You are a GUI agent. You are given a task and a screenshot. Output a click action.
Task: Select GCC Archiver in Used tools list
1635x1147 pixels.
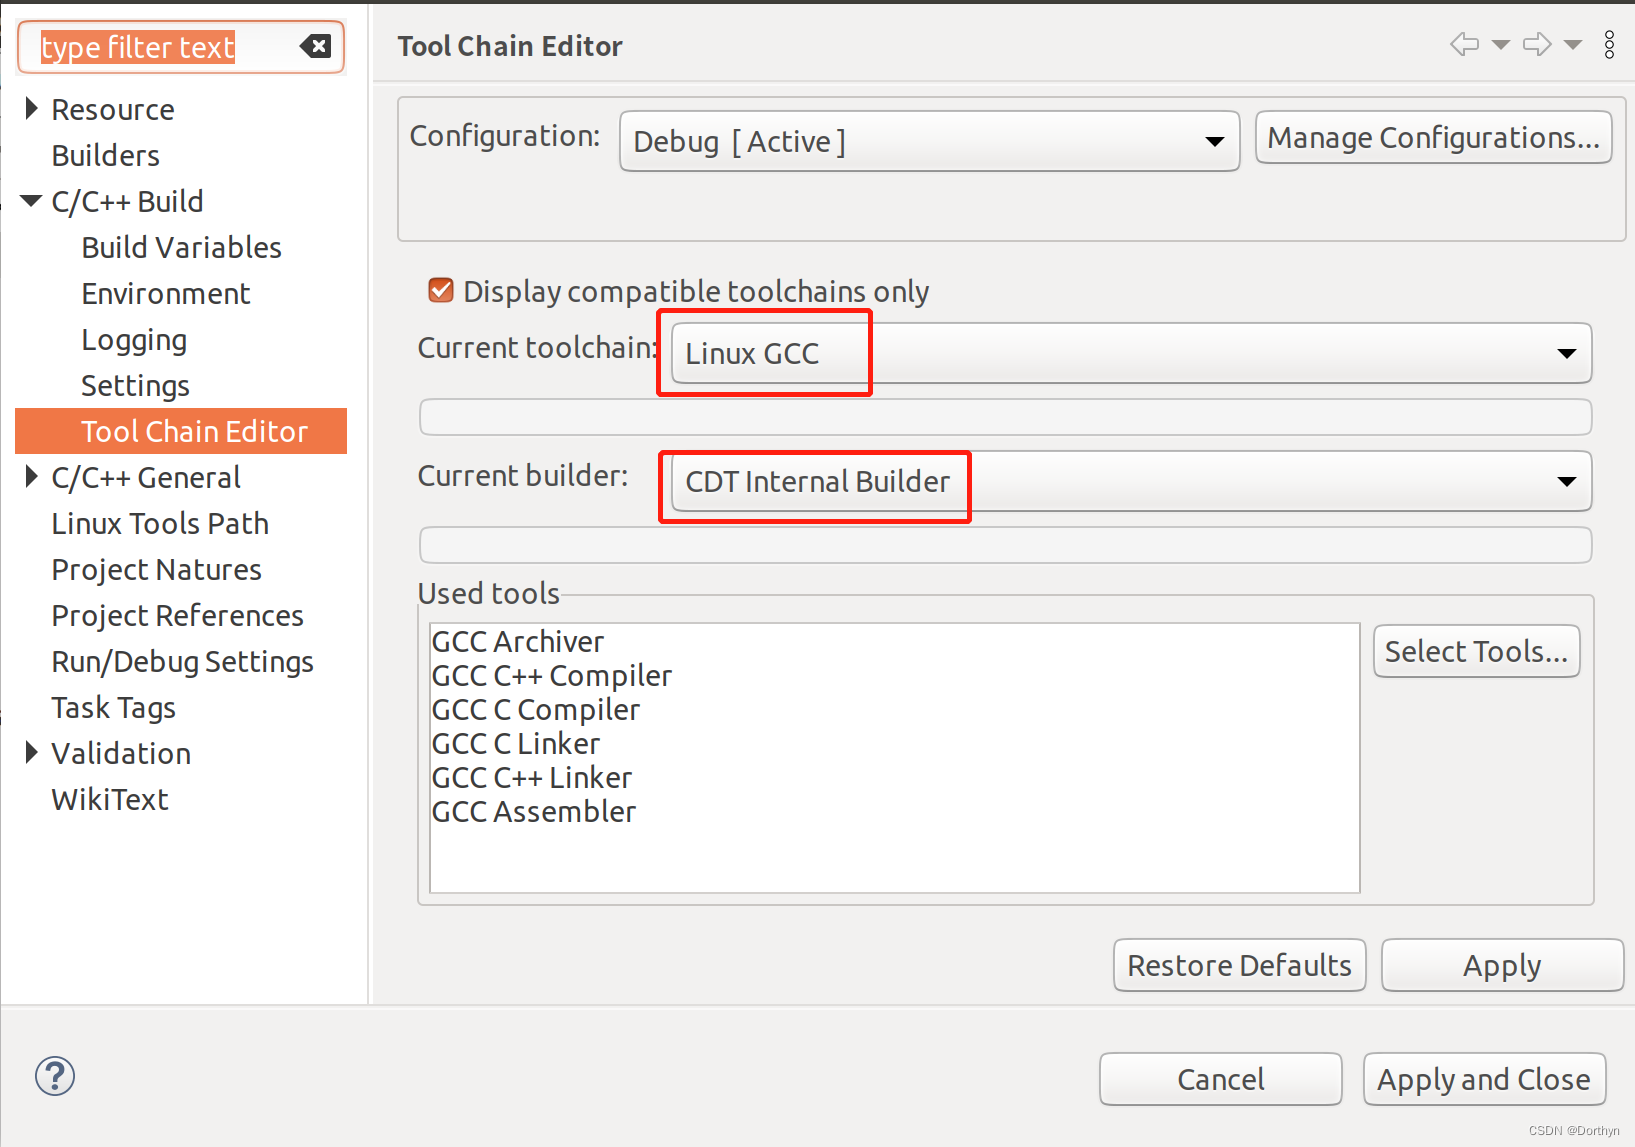(x=517, y=641)
